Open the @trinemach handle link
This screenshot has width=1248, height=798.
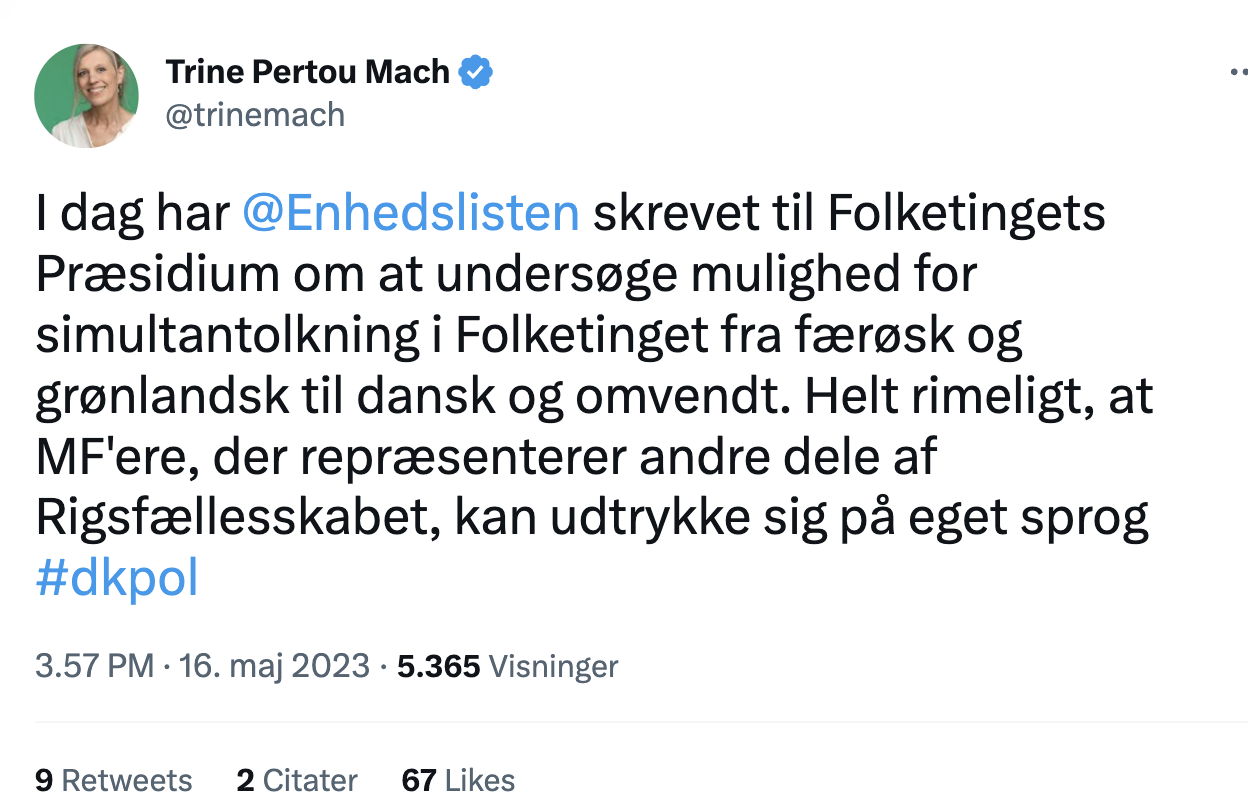tap(255, 116)
